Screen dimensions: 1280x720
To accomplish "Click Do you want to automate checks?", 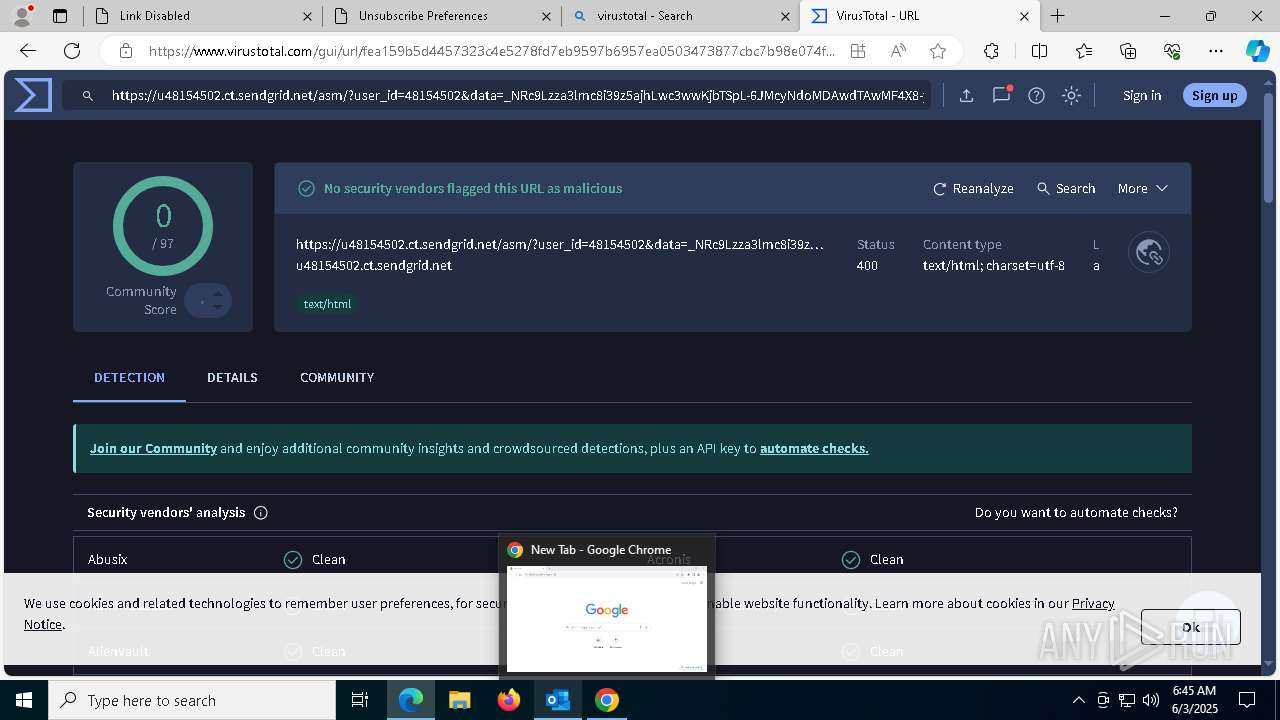I will click(1076, 512).
